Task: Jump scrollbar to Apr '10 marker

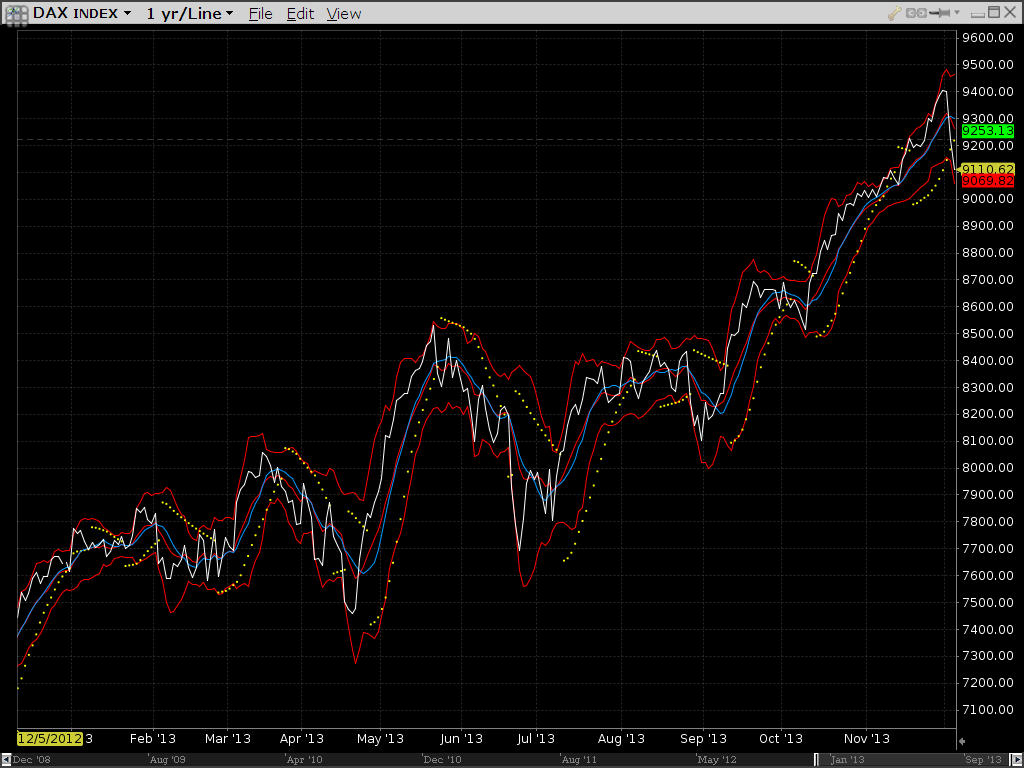Action: click(304, 760)
